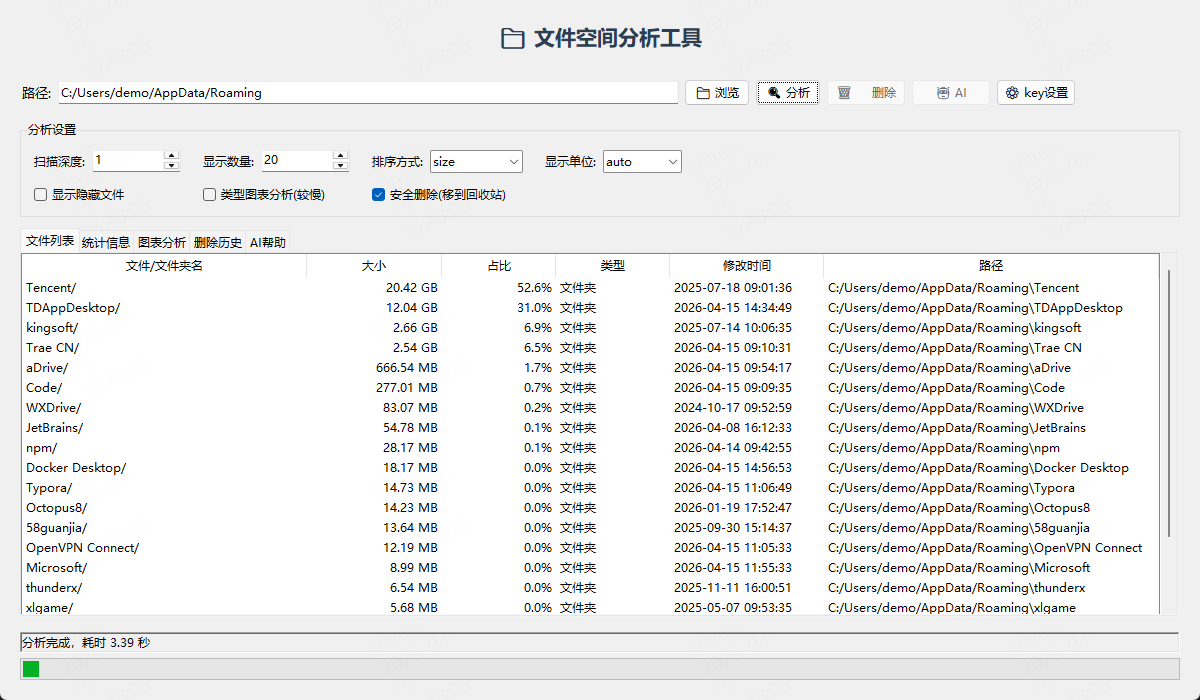Screen dimensions: 1200x700
Task: Select the JetBrains/ folder row
Action: [591, 428]
